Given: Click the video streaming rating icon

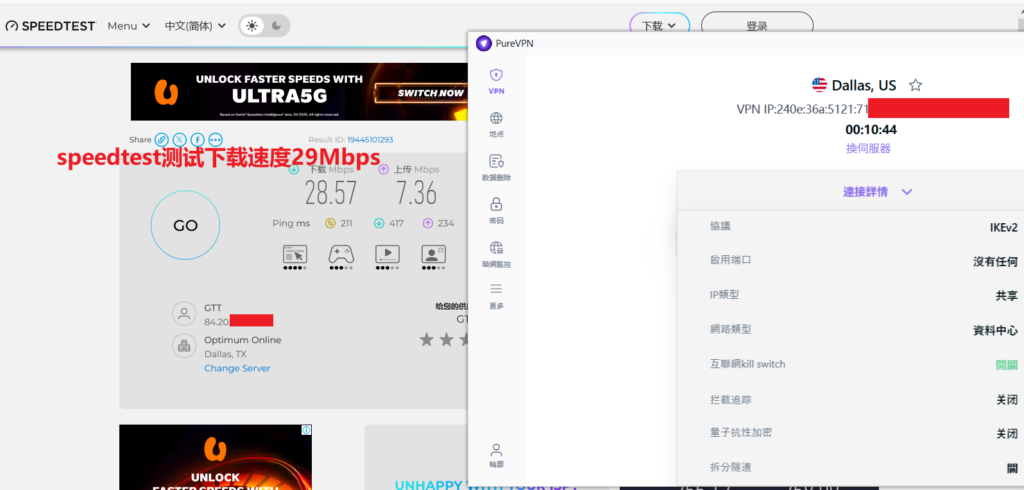Looking at the screenshot, I should [387, 255].
